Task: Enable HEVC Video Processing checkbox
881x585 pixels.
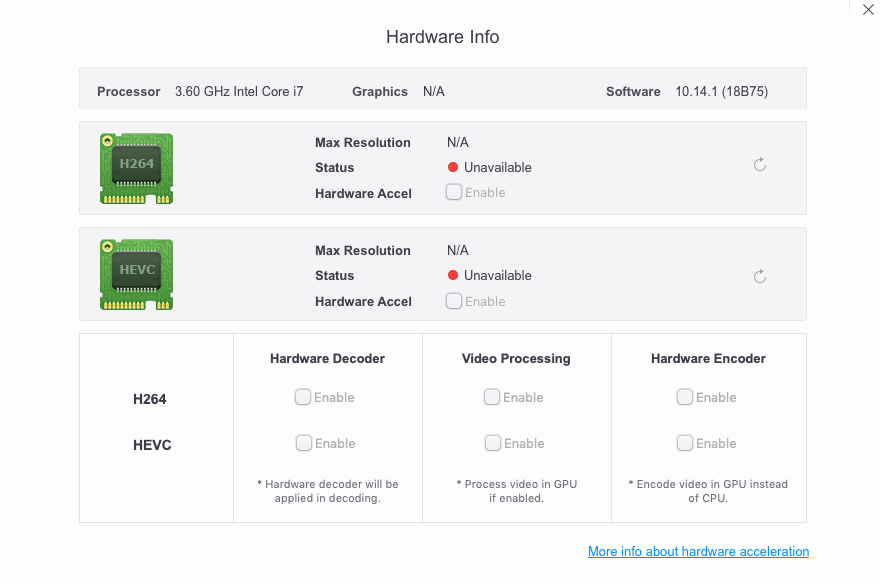Action: 493,443
